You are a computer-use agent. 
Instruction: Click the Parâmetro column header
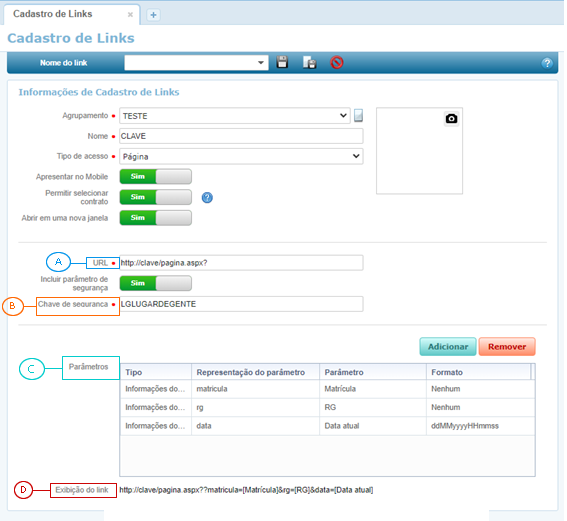click(373, 372)
